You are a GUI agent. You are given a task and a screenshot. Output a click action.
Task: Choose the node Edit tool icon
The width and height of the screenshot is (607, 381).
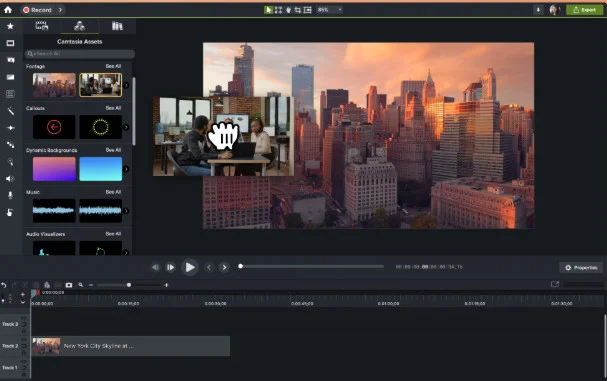point(278,10)
